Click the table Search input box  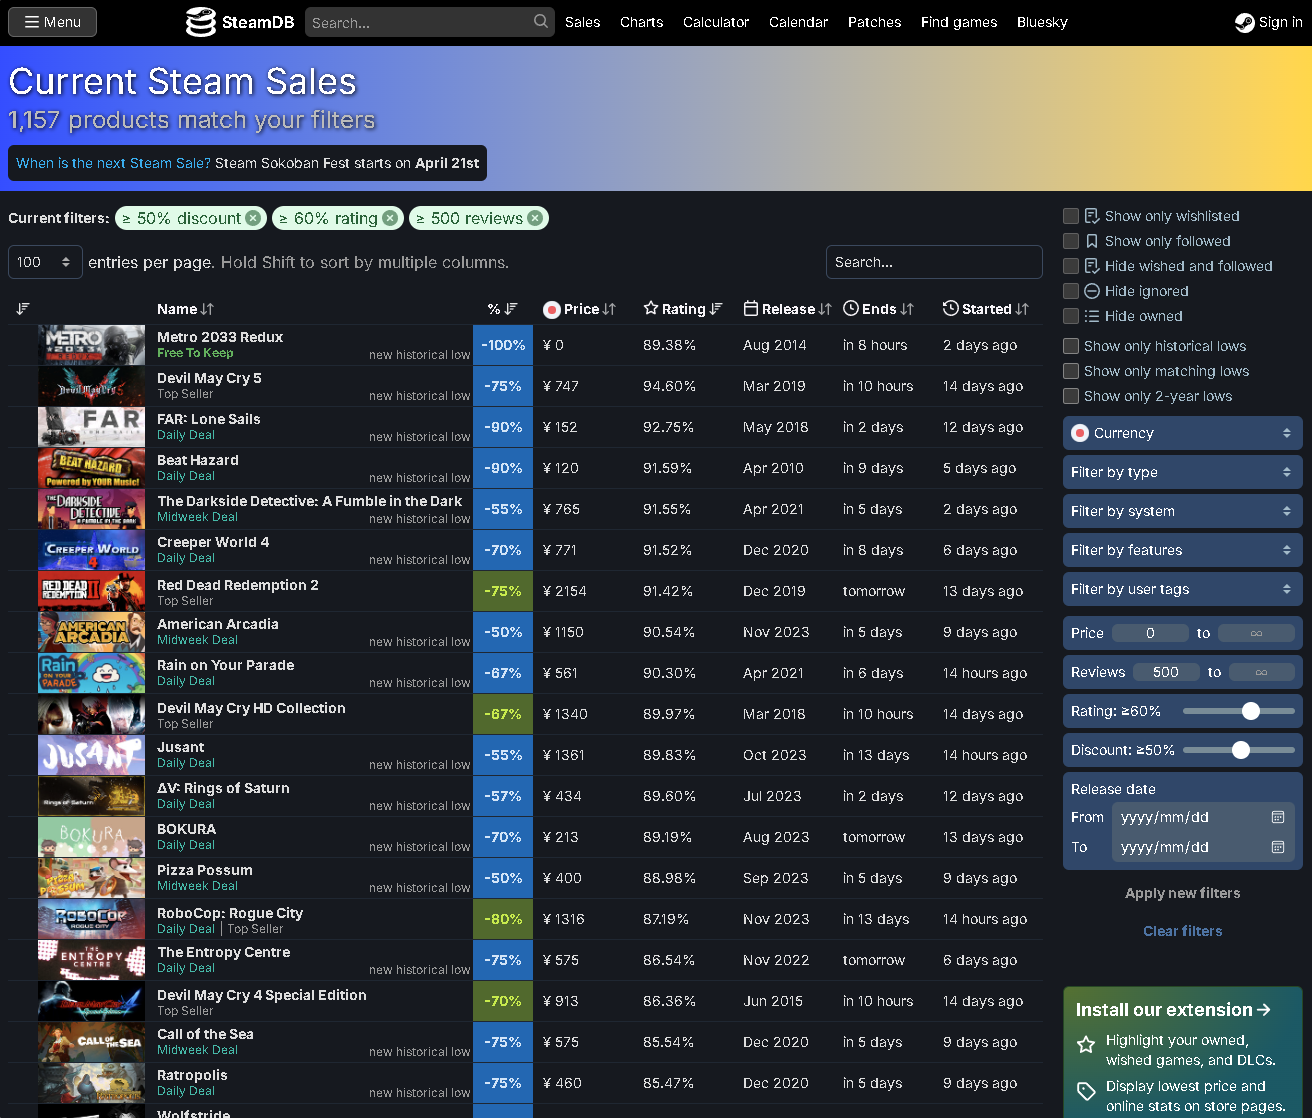coord(934,262)
